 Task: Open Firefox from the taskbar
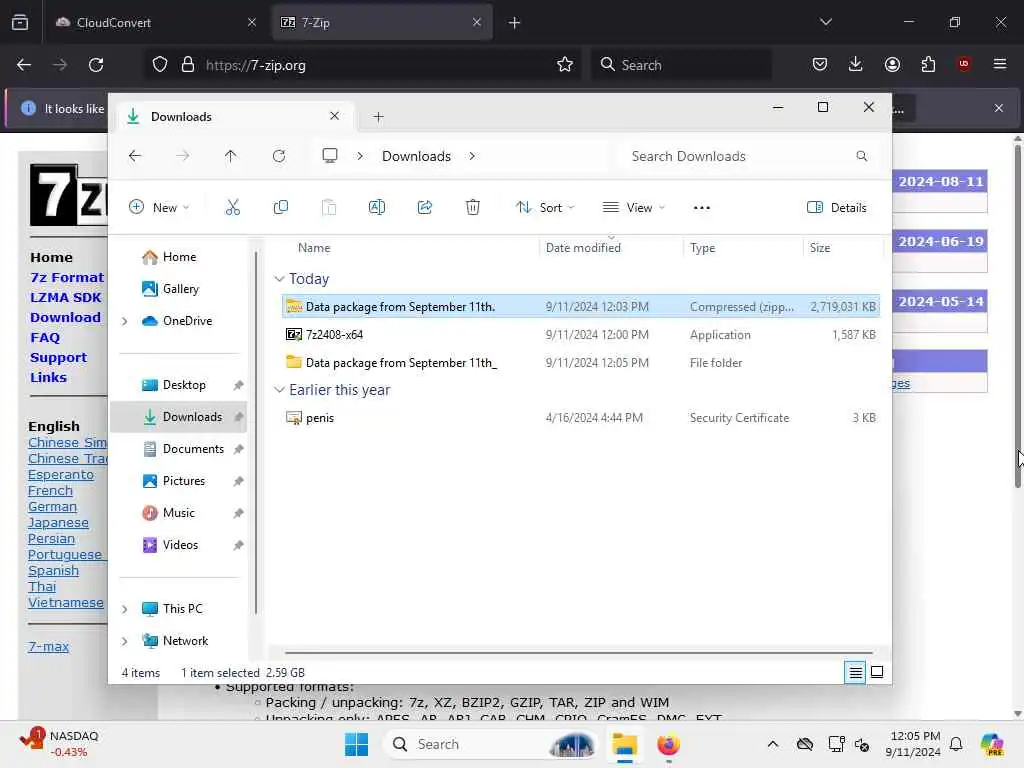668,744
